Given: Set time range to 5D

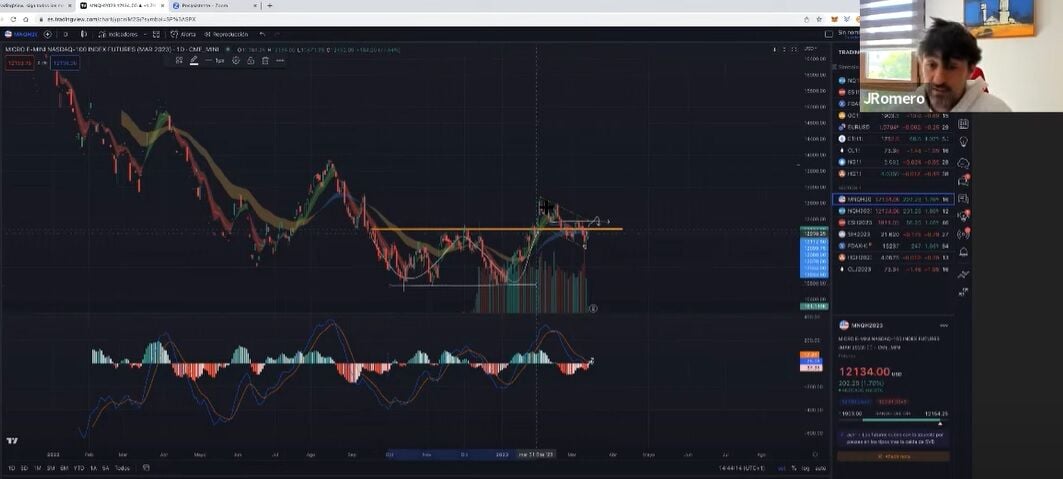Looking at the screenshot, I should (x=24, y=468).
